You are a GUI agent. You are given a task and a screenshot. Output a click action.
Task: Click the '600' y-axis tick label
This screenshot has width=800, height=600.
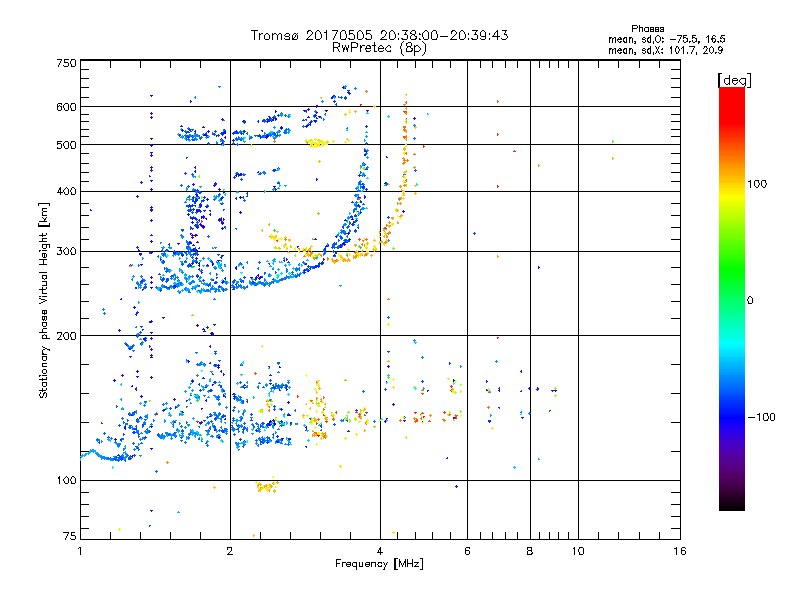point(66,107)
